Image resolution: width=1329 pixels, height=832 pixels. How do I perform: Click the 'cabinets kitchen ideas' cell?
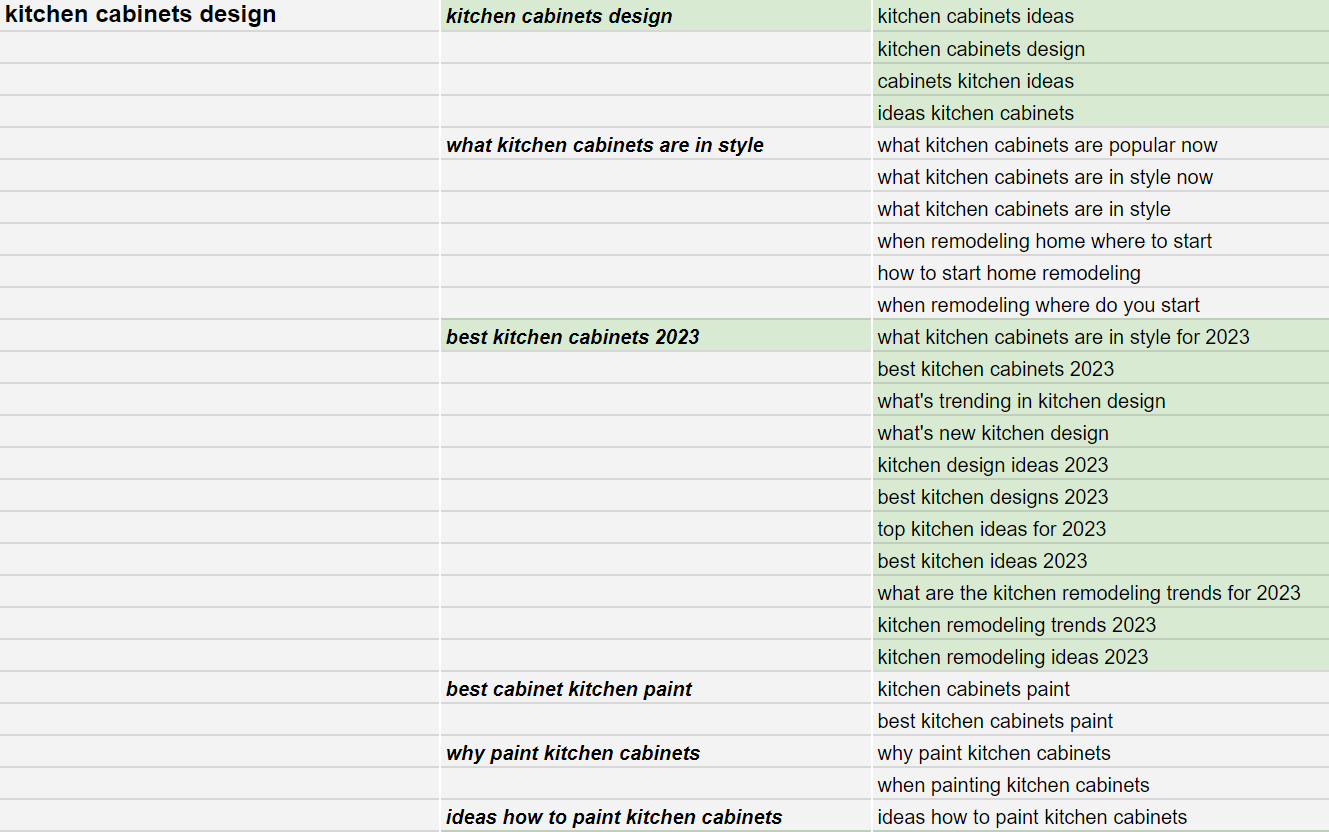click(1100, 80)
